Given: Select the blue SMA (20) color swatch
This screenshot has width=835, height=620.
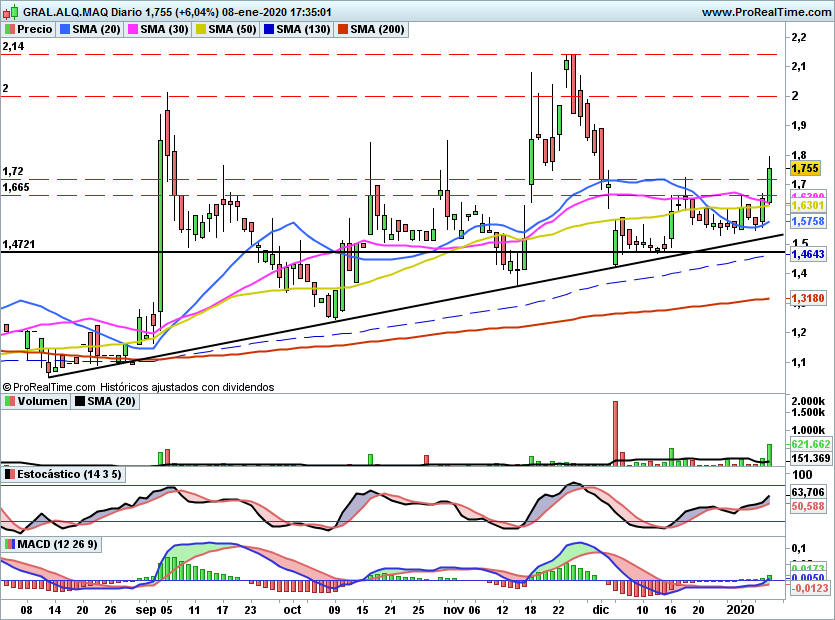Looking at the screenshot, I should (66, 30).
